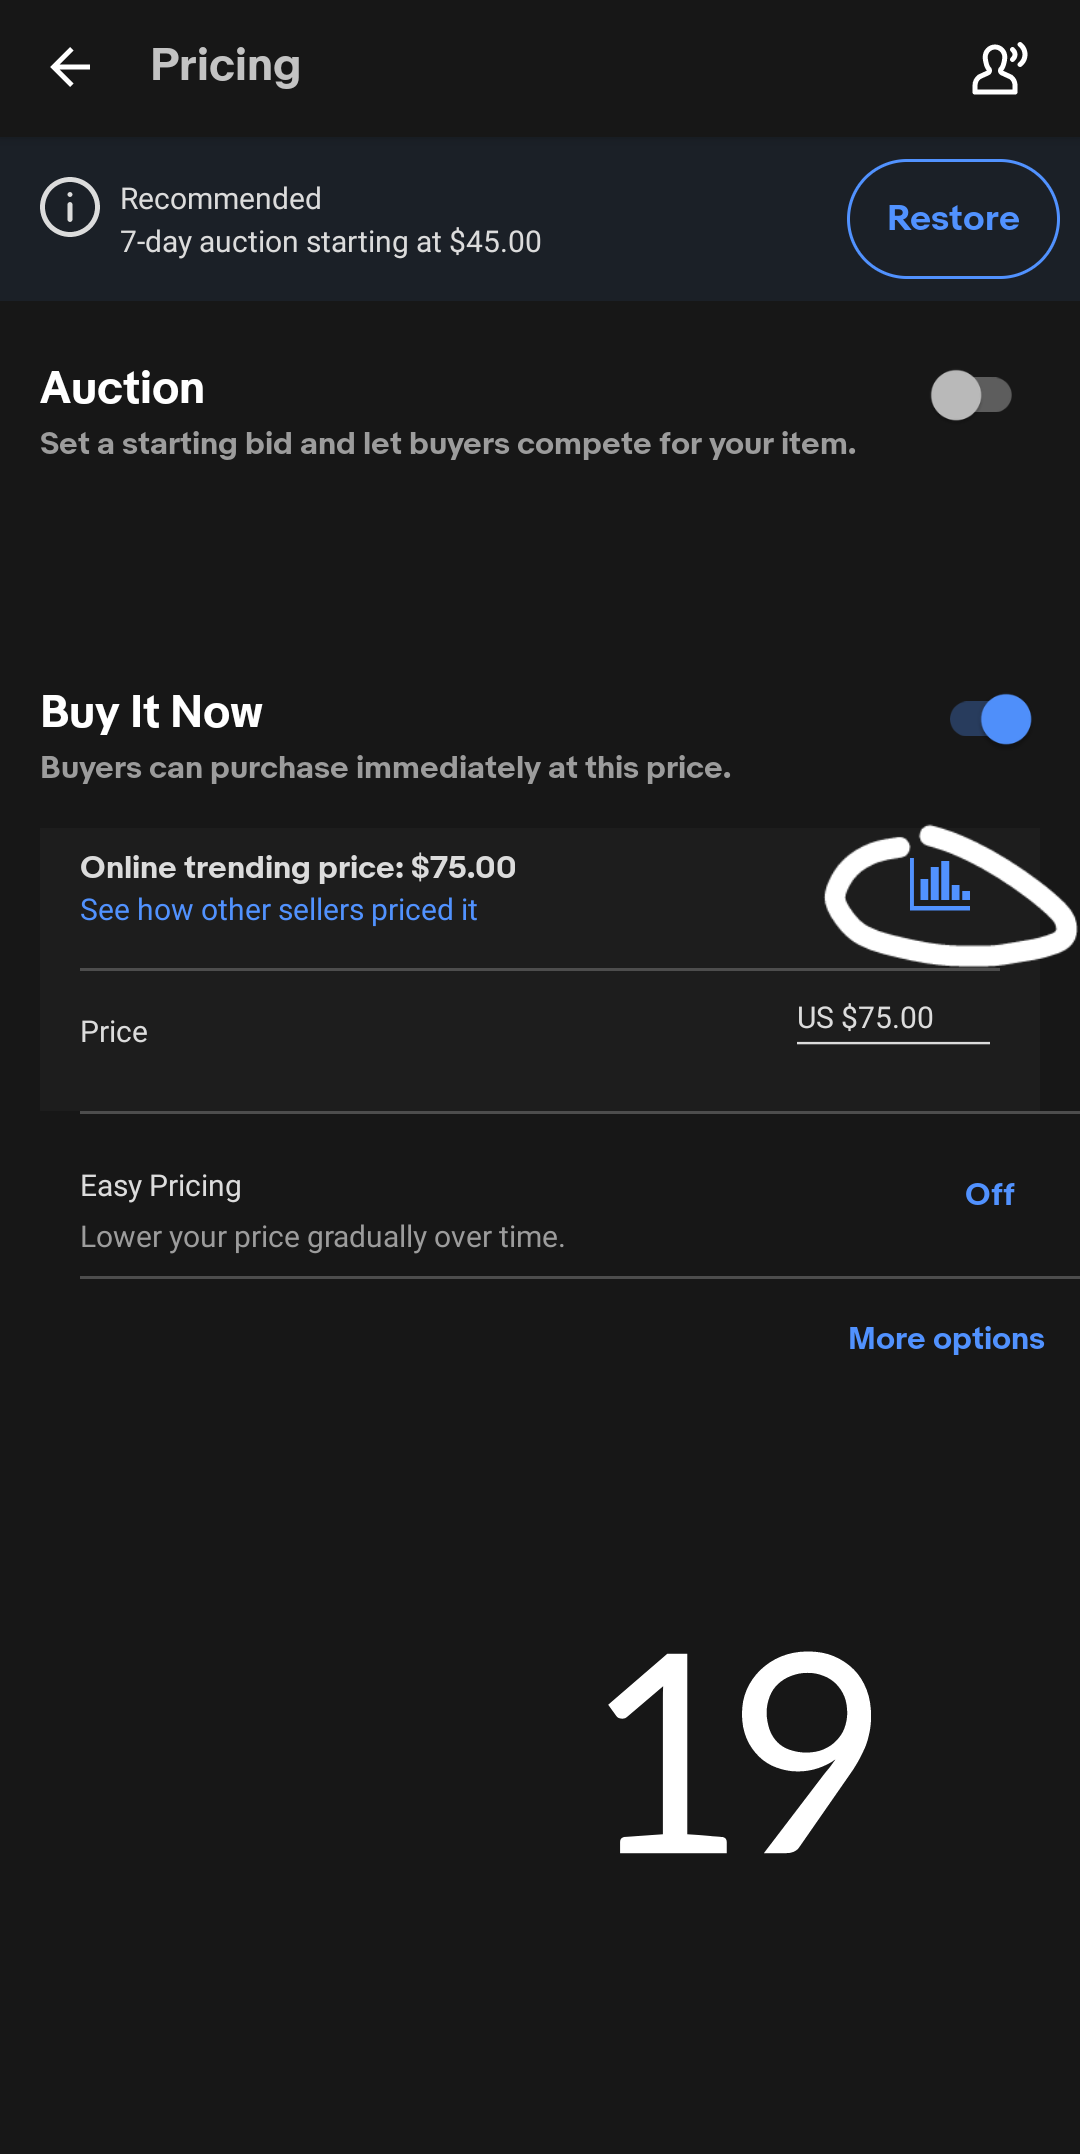Tap the 7-day auction recommendation text
Viewport: 1080px width, 2154px height.
[x=330, y=242]
